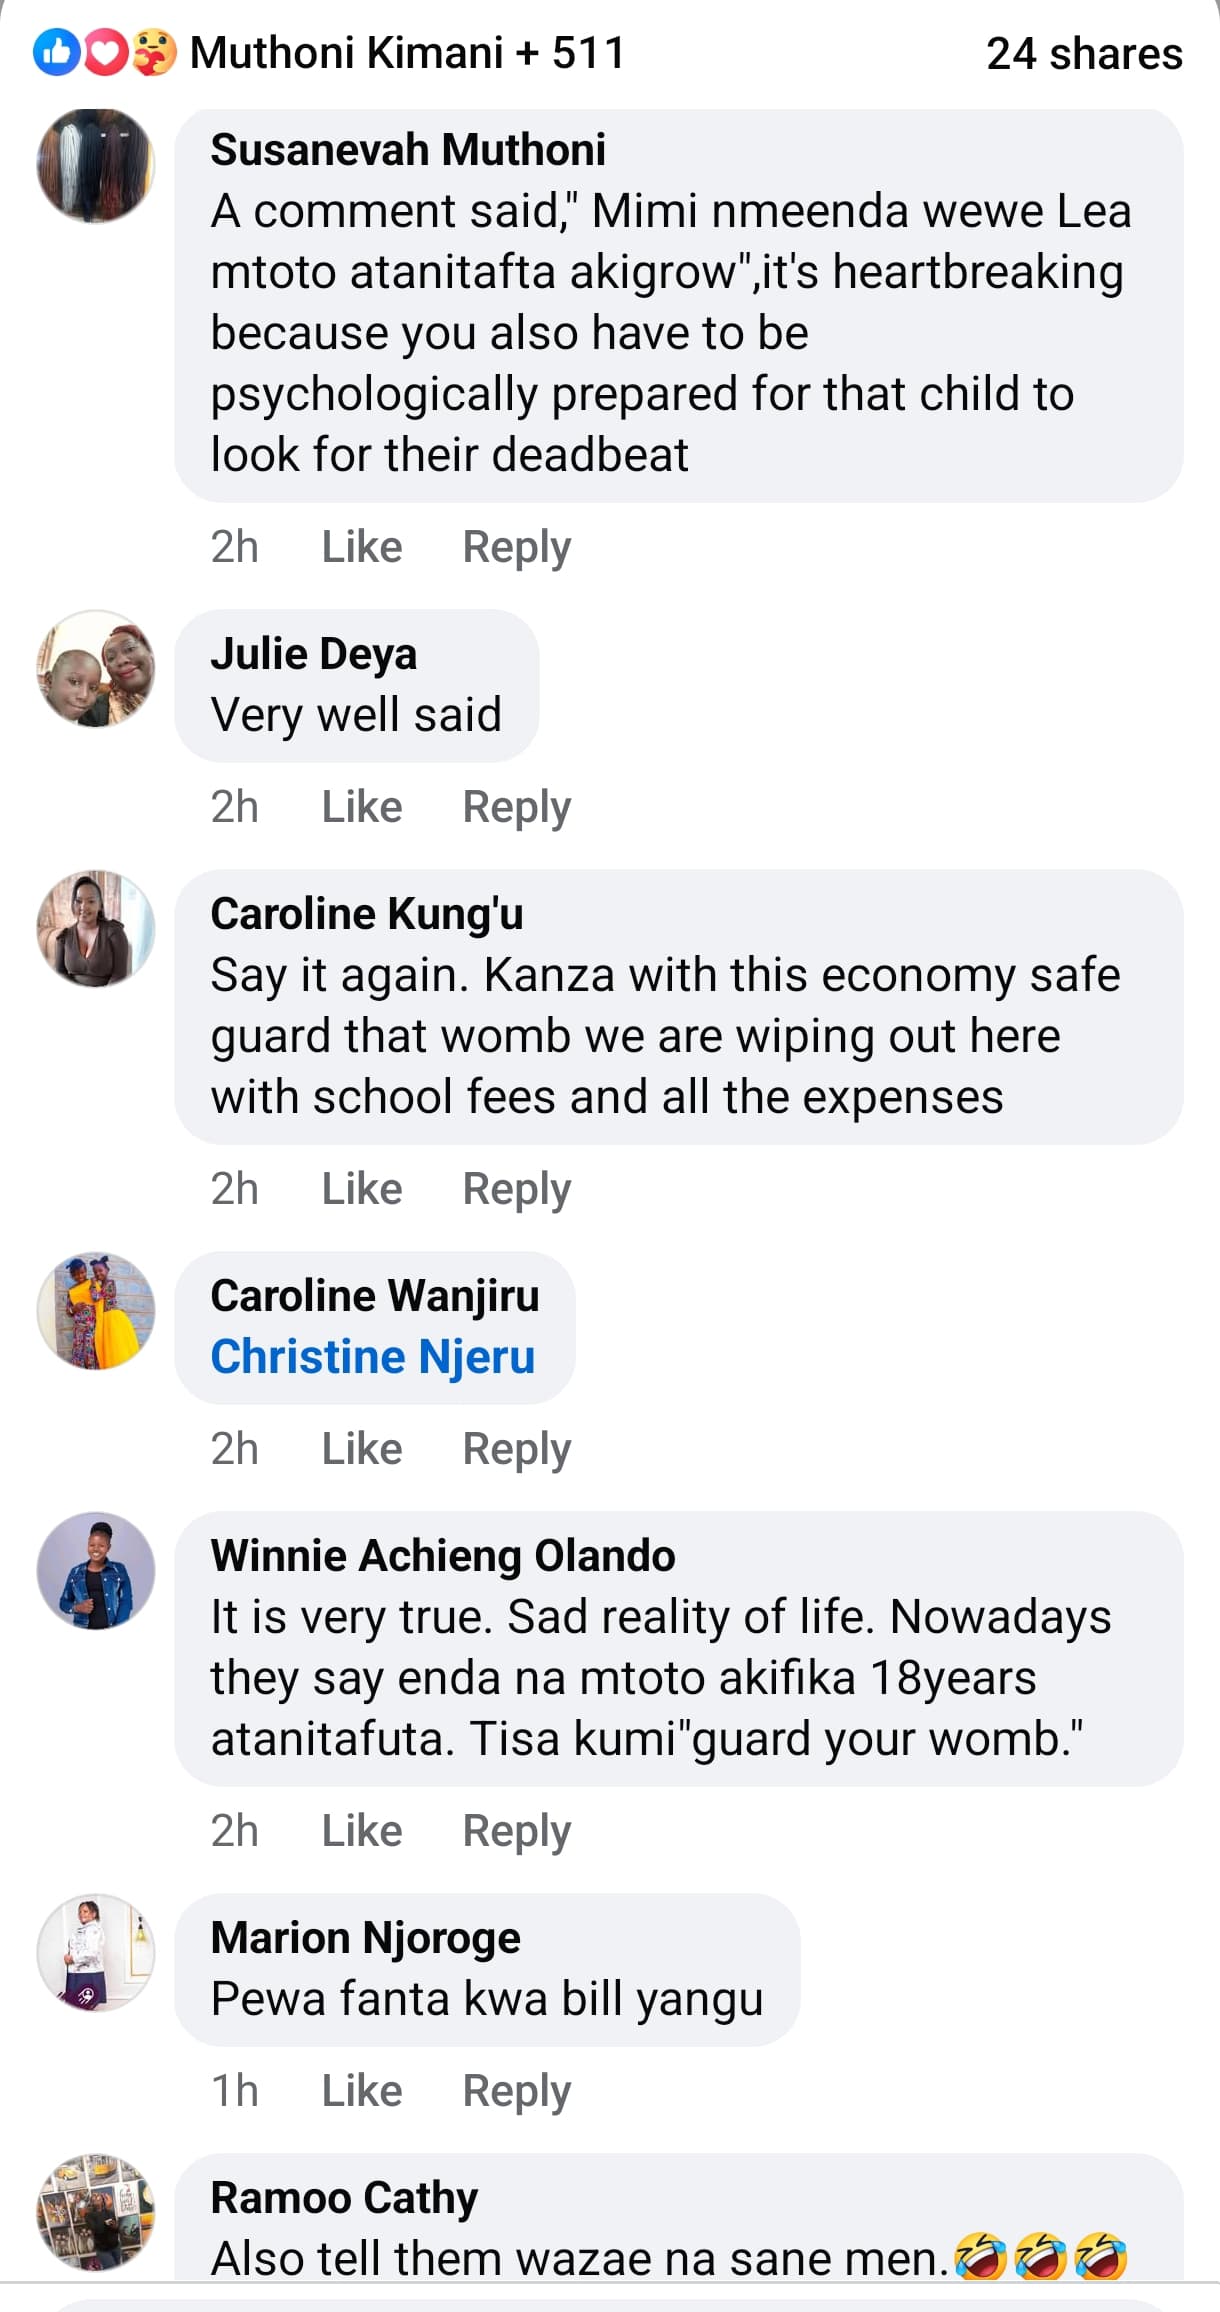Like Marion Njoroge's Pewa fanta comment

[x=361, y=2091]
